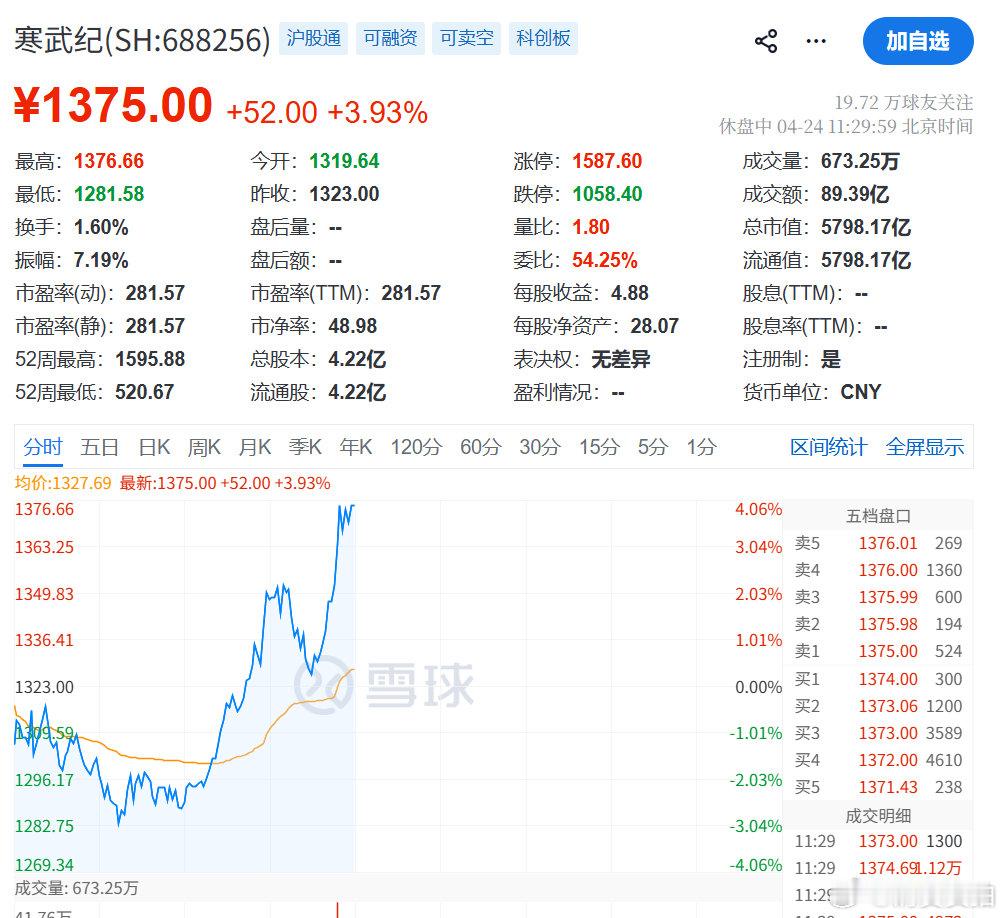Click the share icon

pyautogui.click(x=767, y=40)
